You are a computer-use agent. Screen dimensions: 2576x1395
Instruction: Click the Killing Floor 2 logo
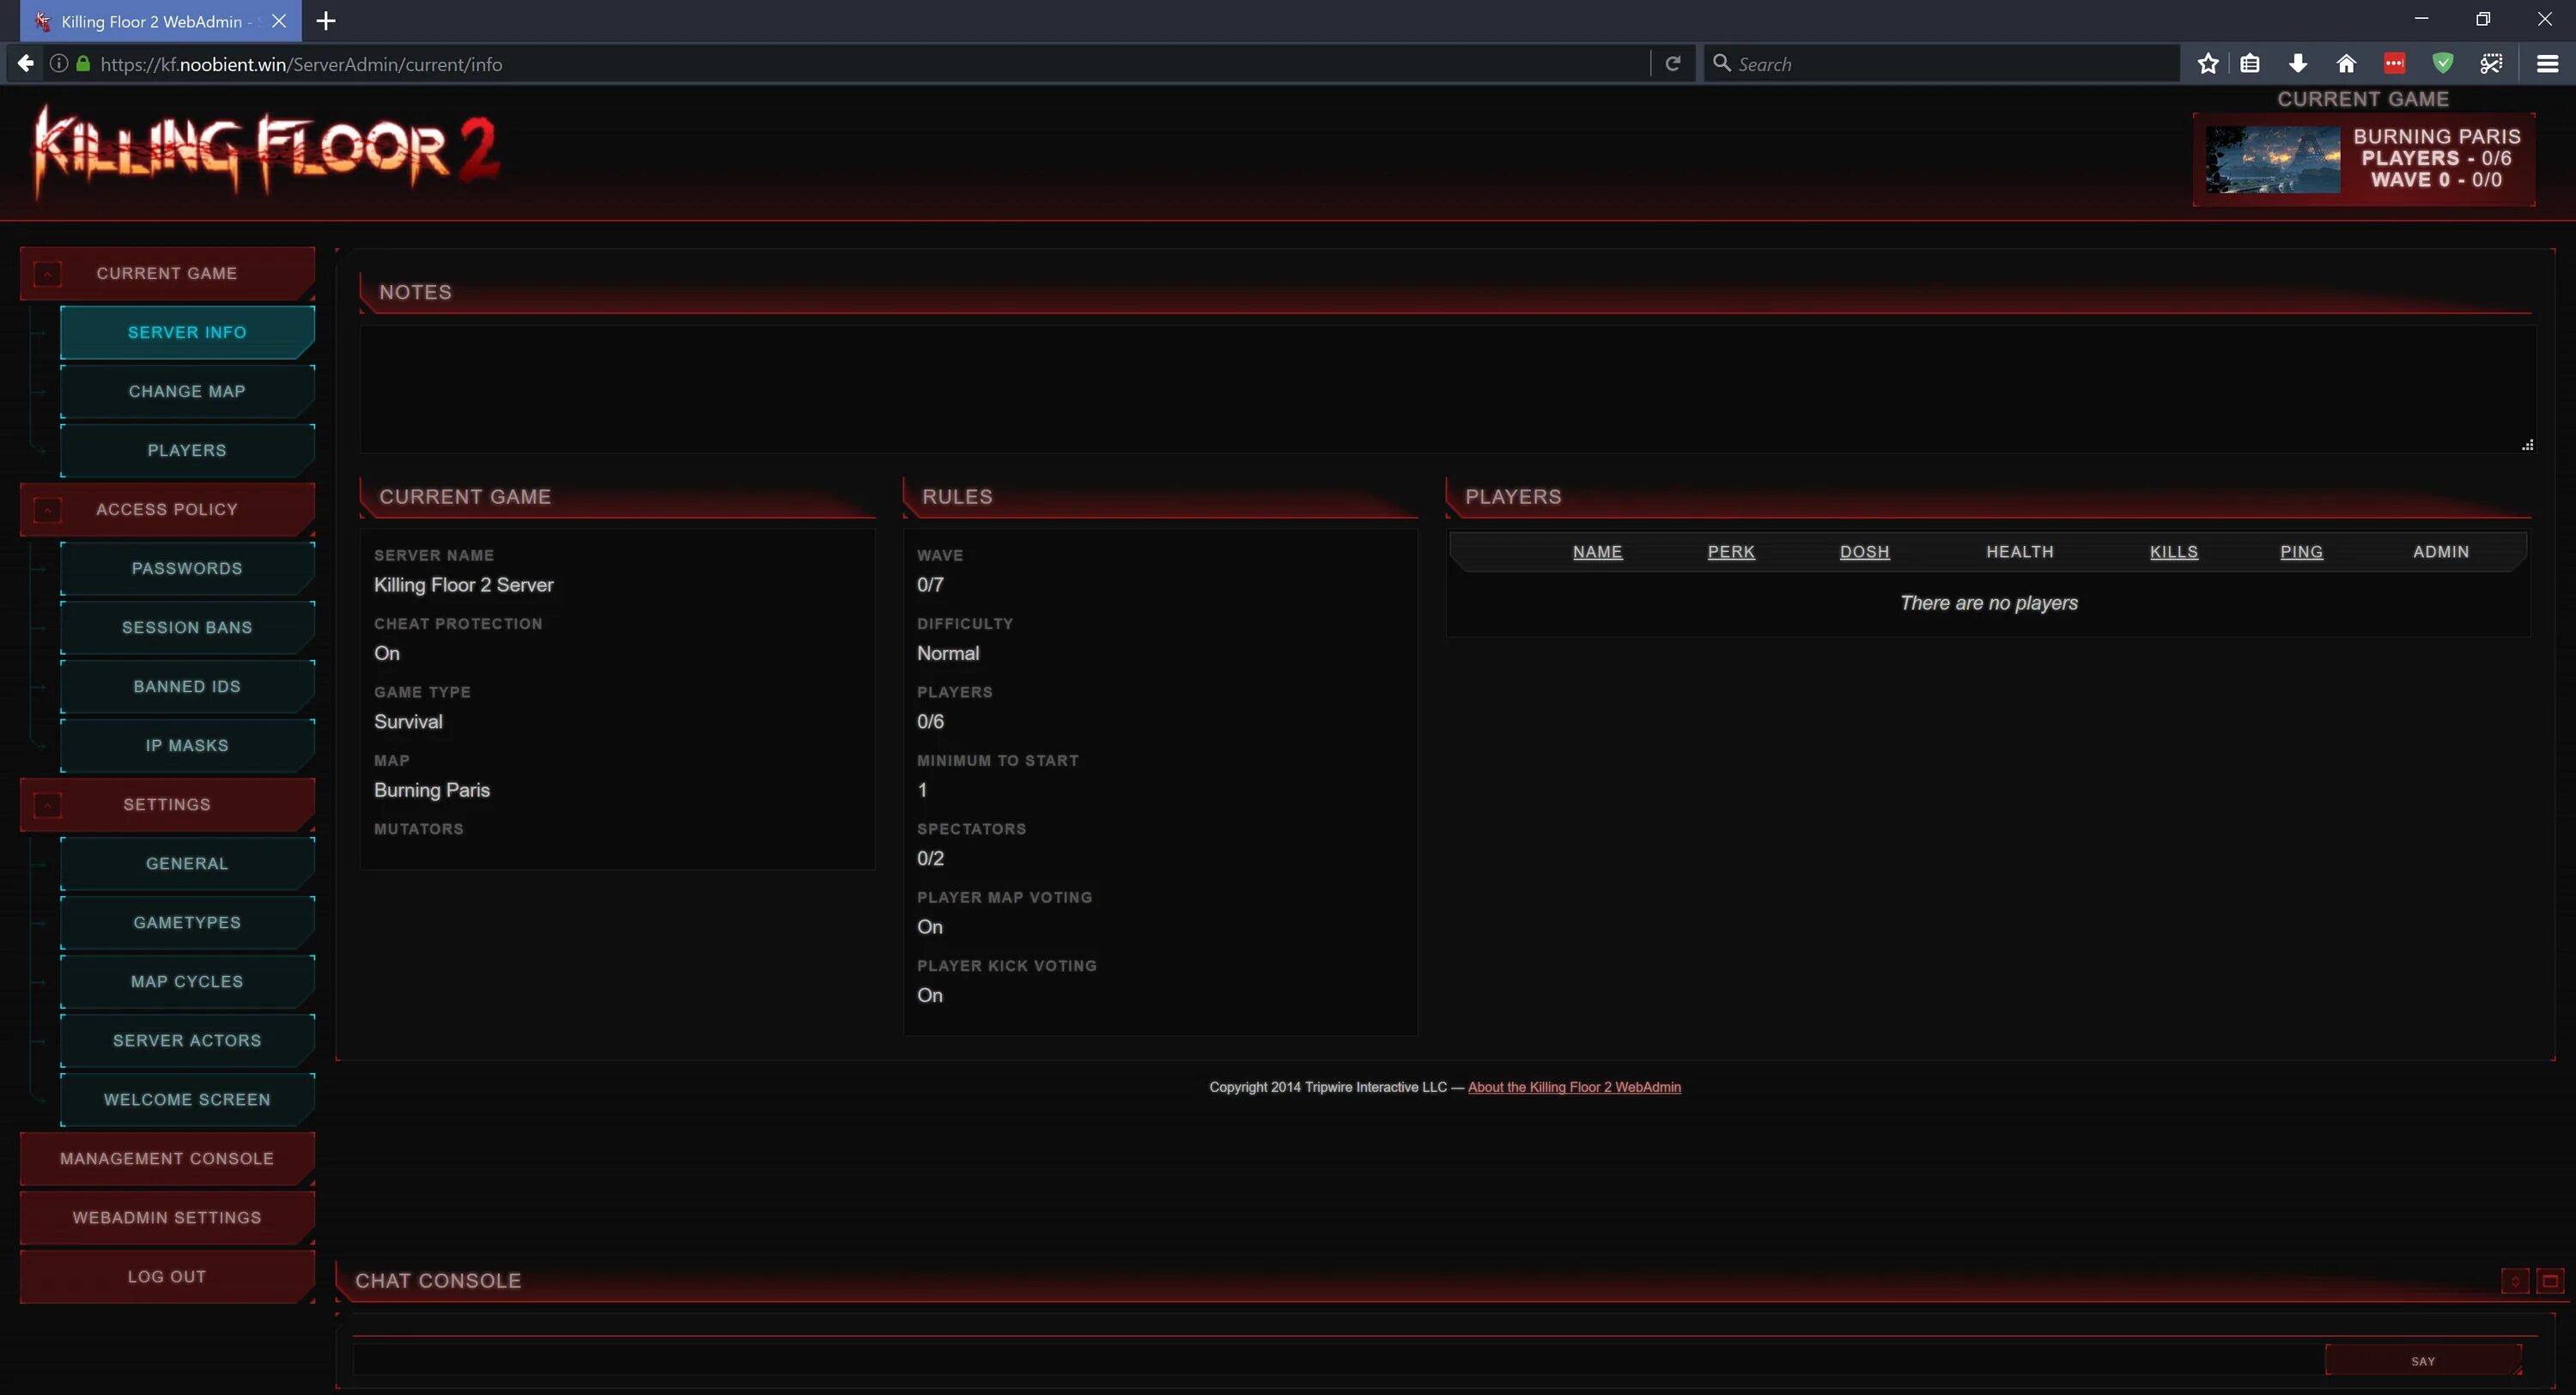(x=266, y=152)
